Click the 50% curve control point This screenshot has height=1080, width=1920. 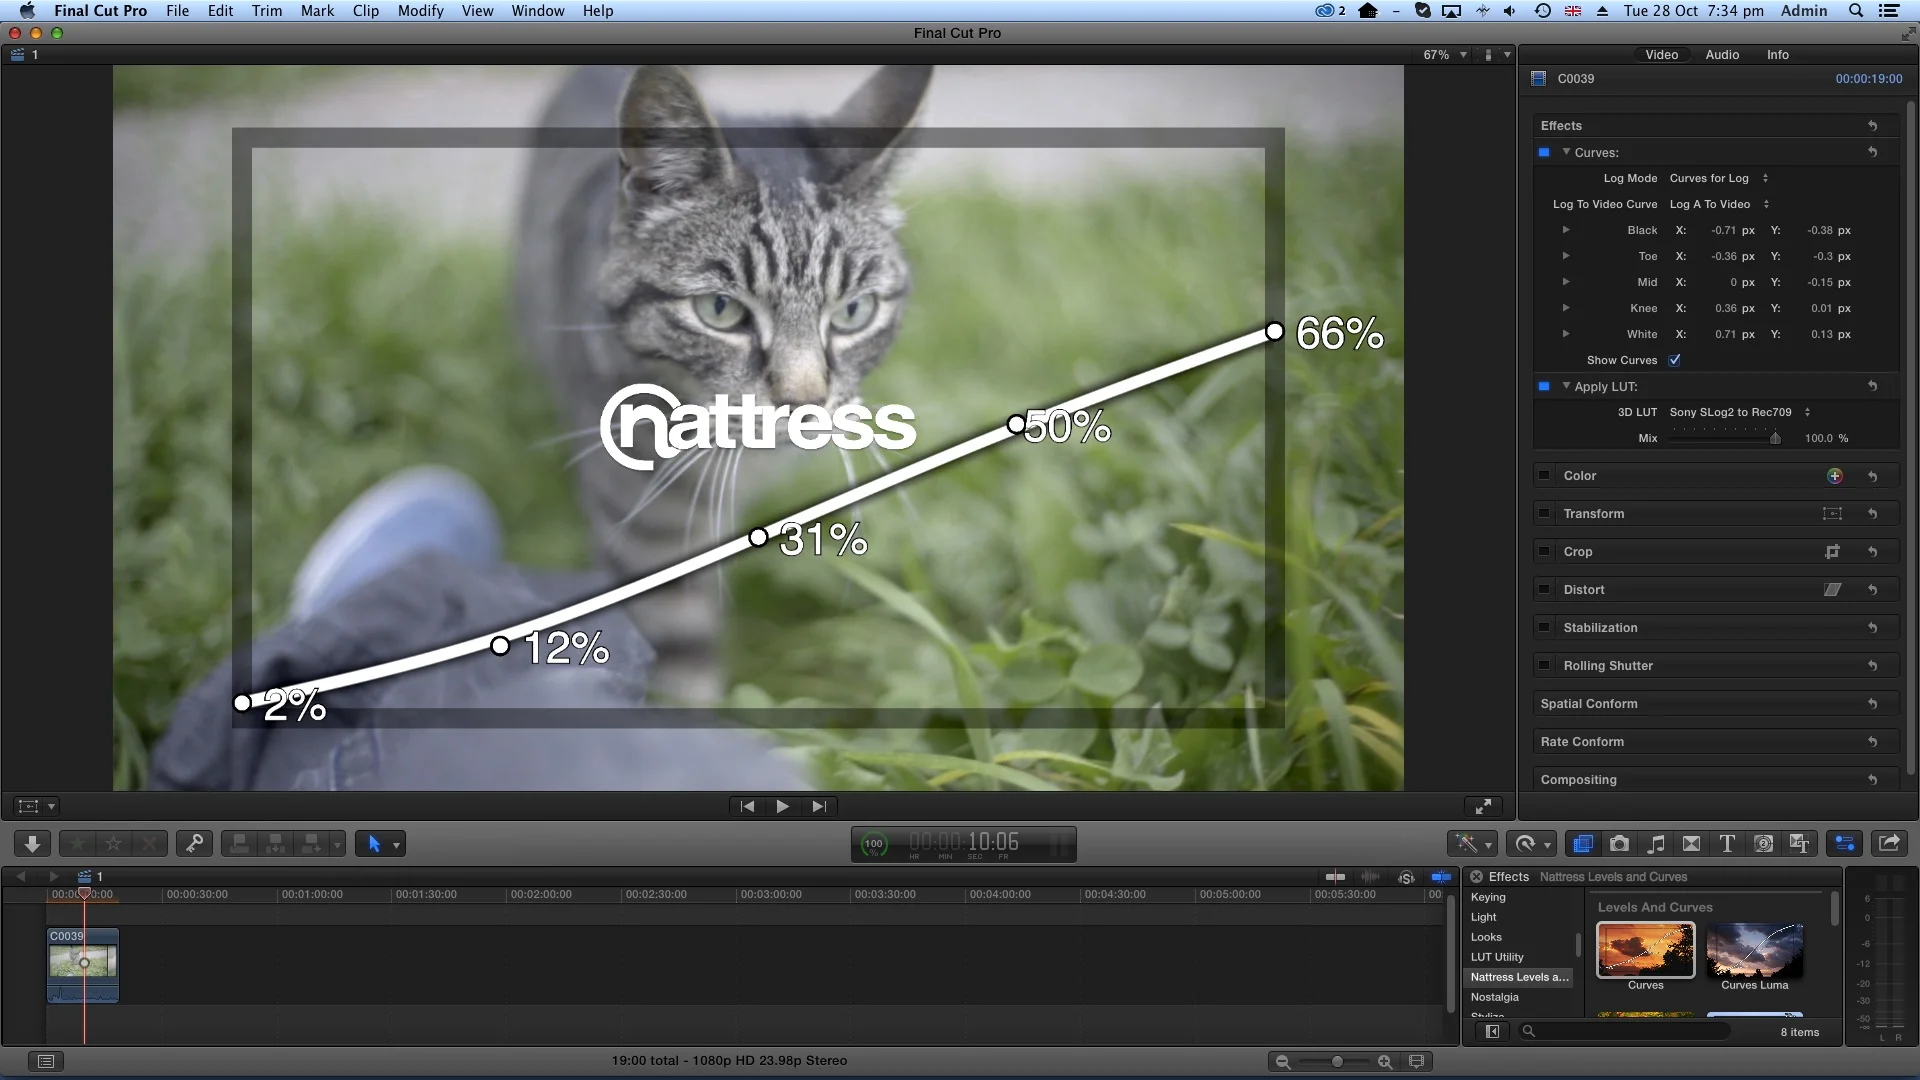tap(1016, 425)
